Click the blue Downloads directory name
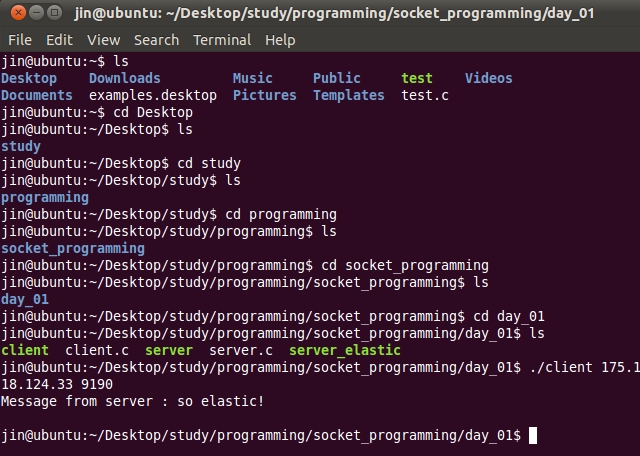 tap(124, 78)
